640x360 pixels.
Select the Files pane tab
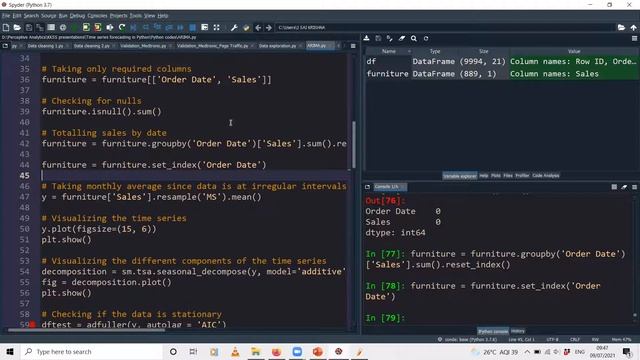(508, 176)
